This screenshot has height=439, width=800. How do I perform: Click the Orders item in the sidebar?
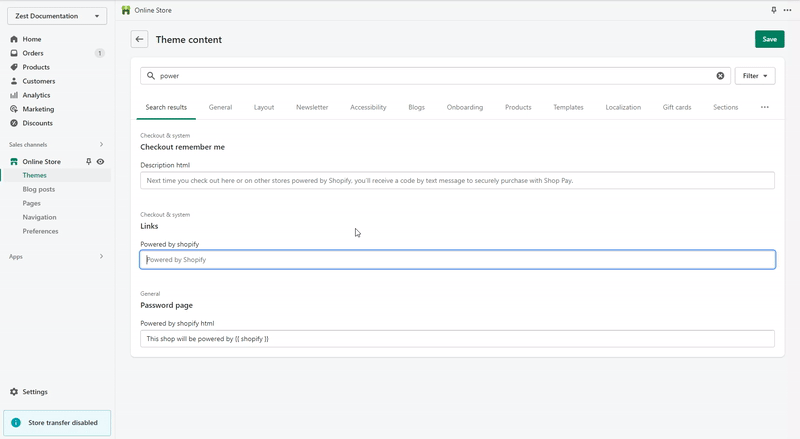click(x=33, y=53)
